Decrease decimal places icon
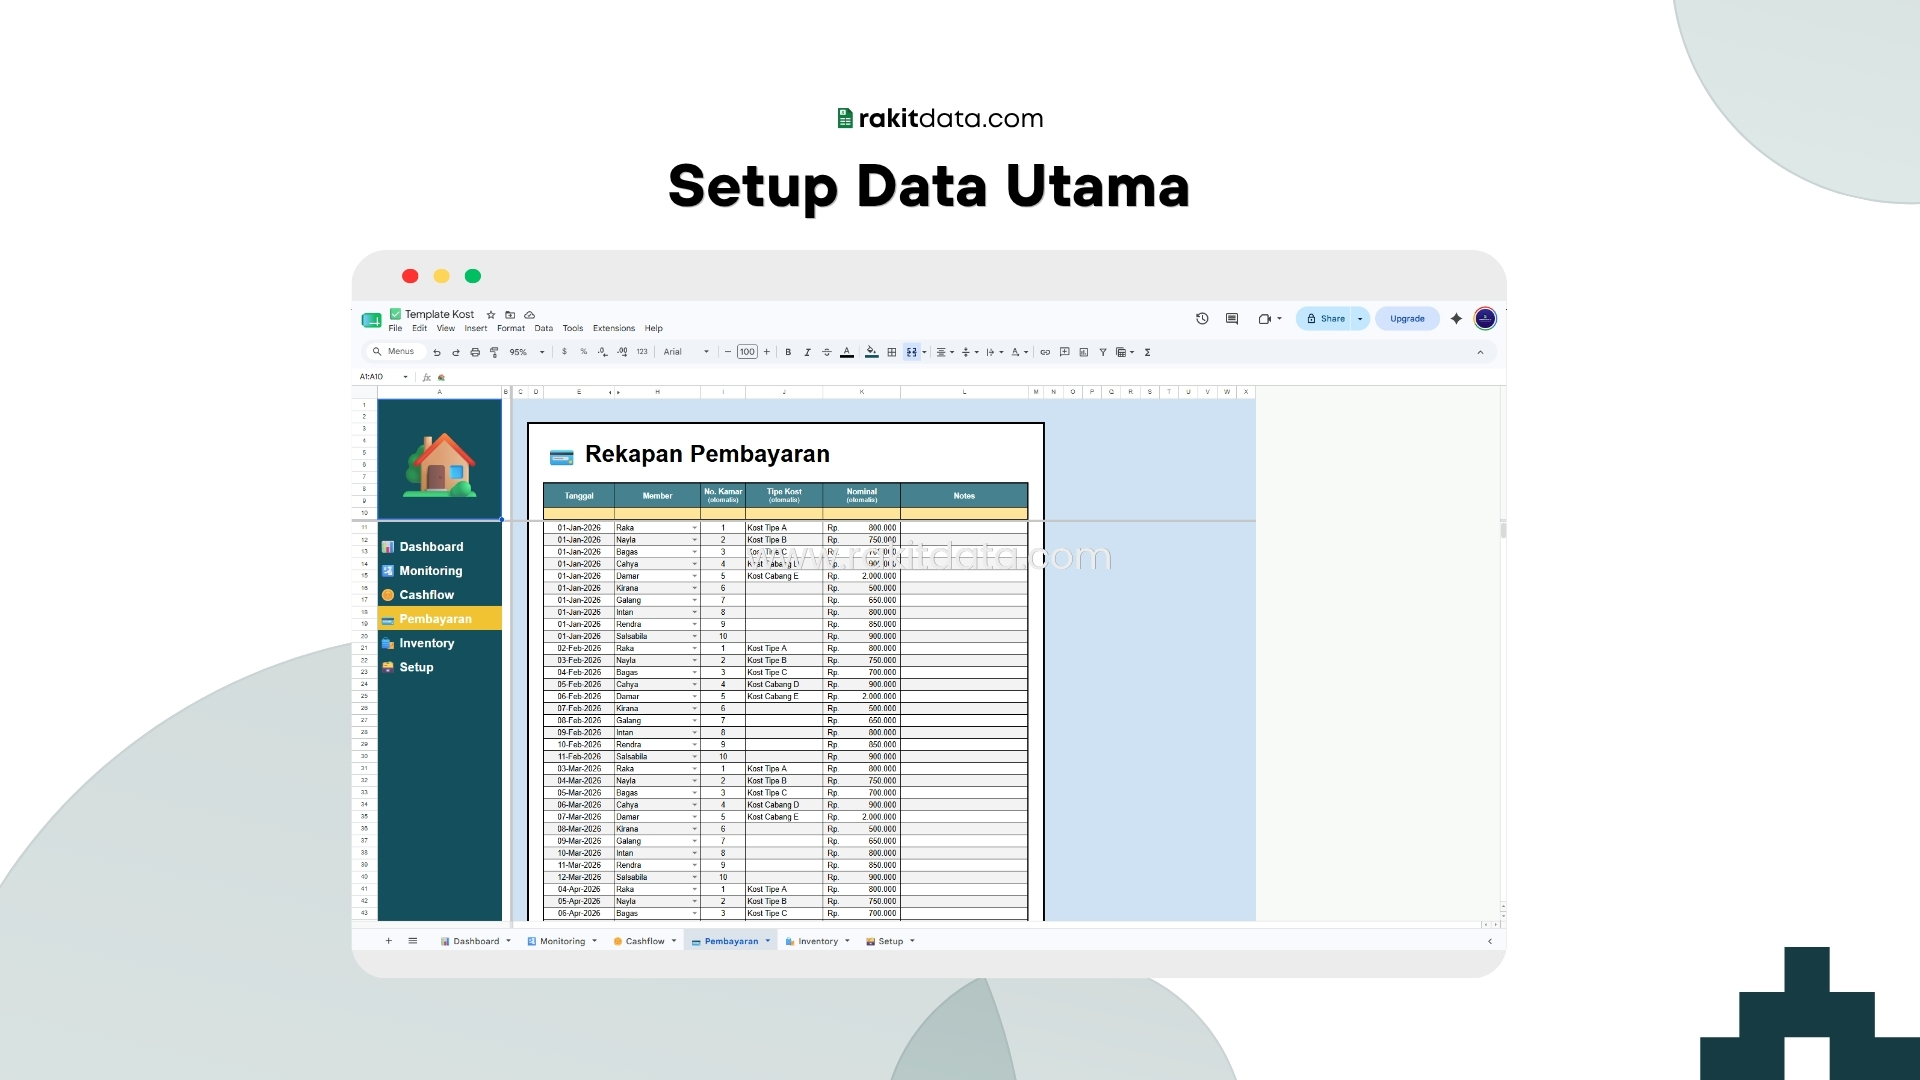 [602, 352]
